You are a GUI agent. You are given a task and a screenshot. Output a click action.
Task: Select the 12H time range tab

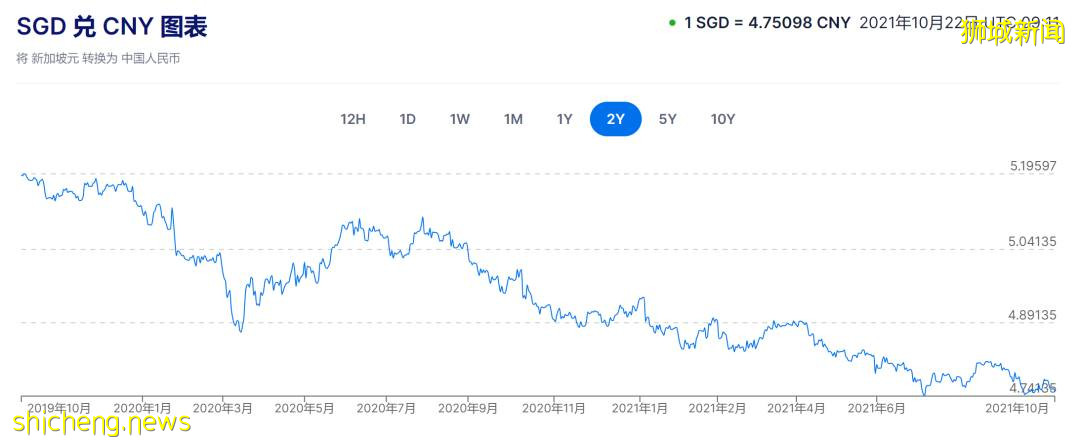click(x=353, y=119)
